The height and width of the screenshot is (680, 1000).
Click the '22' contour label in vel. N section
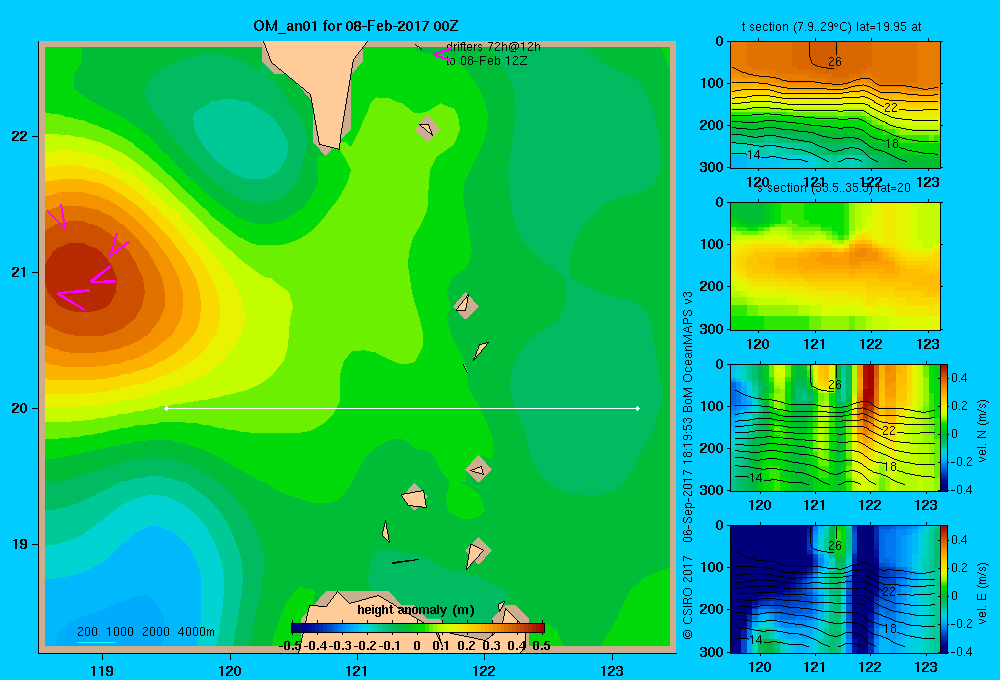(x=889, y=431)
